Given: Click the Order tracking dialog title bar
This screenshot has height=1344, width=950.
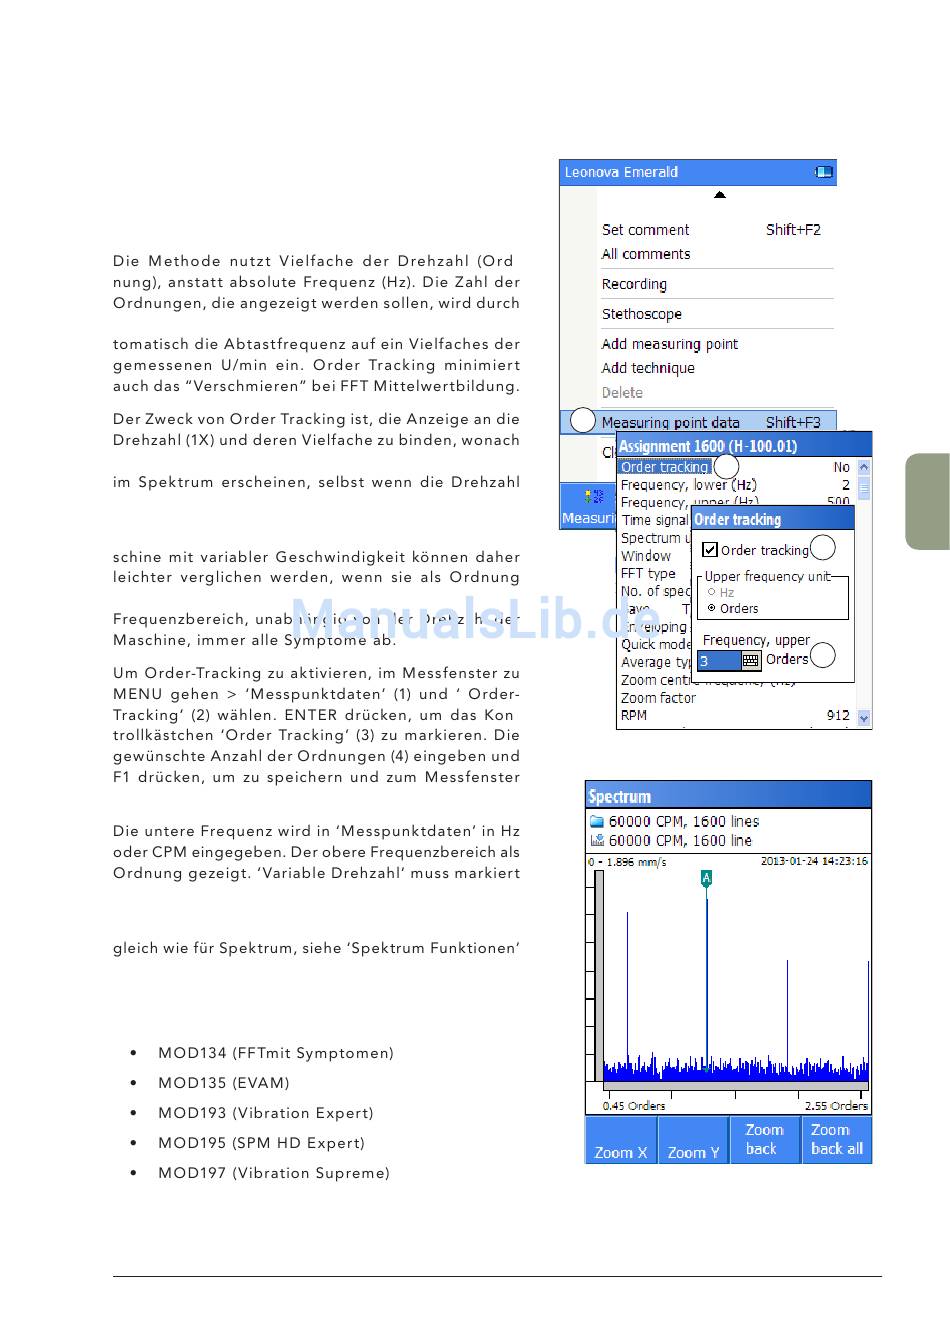Looking at the screenshot, I should 774,519.
